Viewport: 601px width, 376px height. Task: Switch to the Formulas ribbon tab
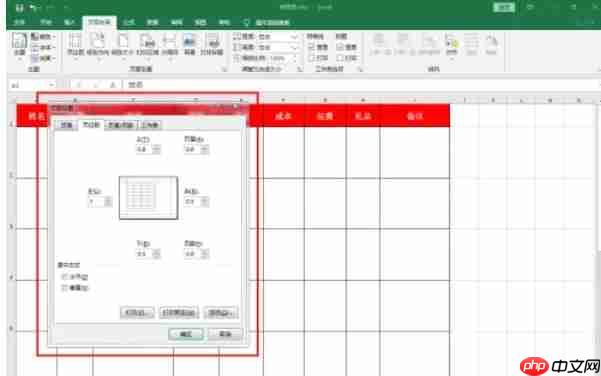pyautogui.click(x=129, y=23)
